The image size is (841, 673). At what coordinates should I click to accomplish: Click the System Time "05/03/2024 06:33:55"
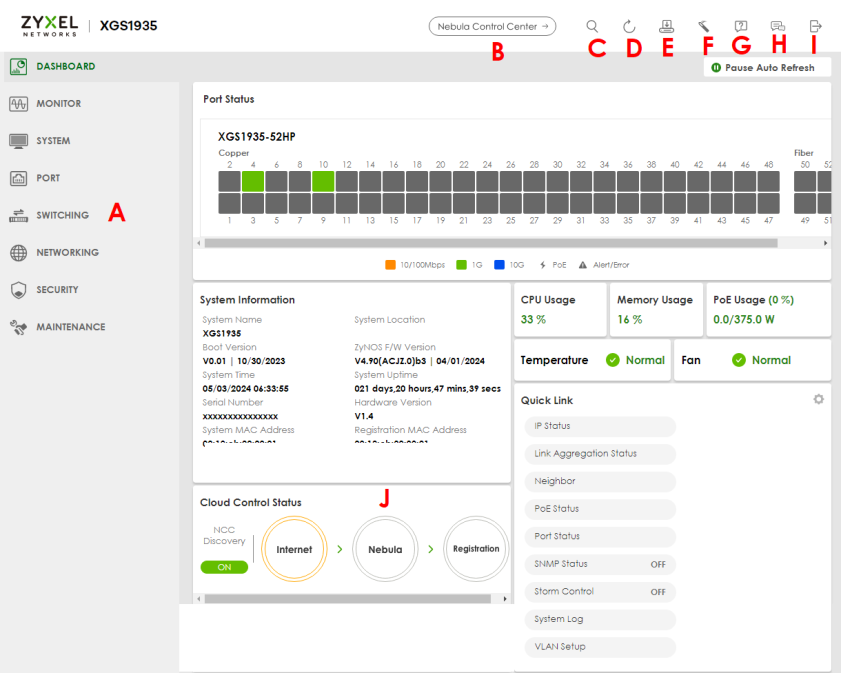(x=246, y=389)
